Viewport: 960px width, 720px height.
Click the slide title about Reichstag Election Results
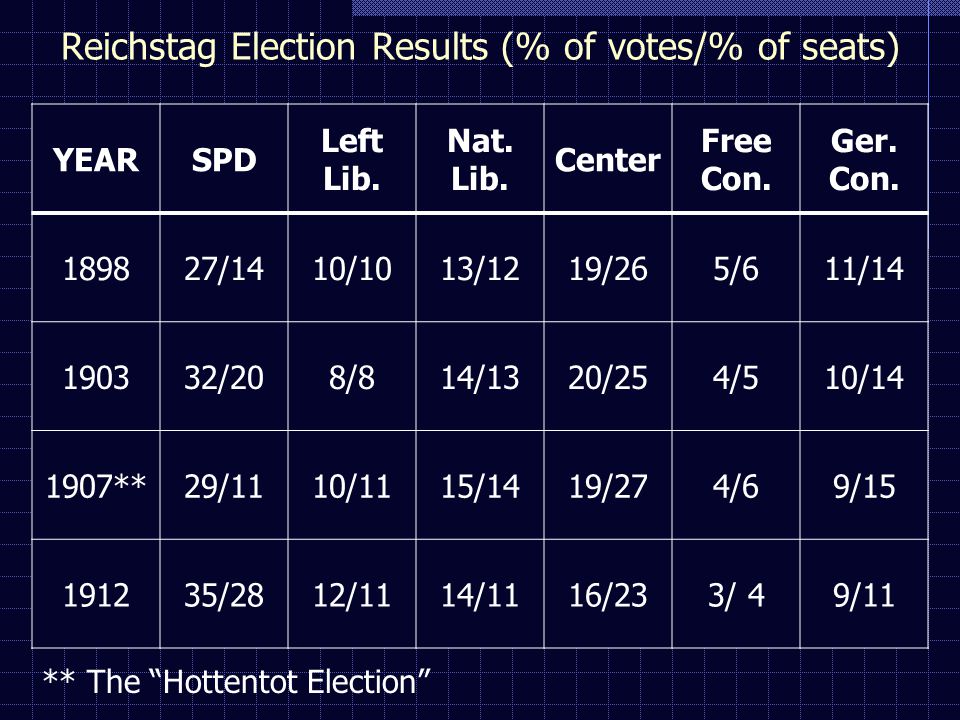[480, 47]
